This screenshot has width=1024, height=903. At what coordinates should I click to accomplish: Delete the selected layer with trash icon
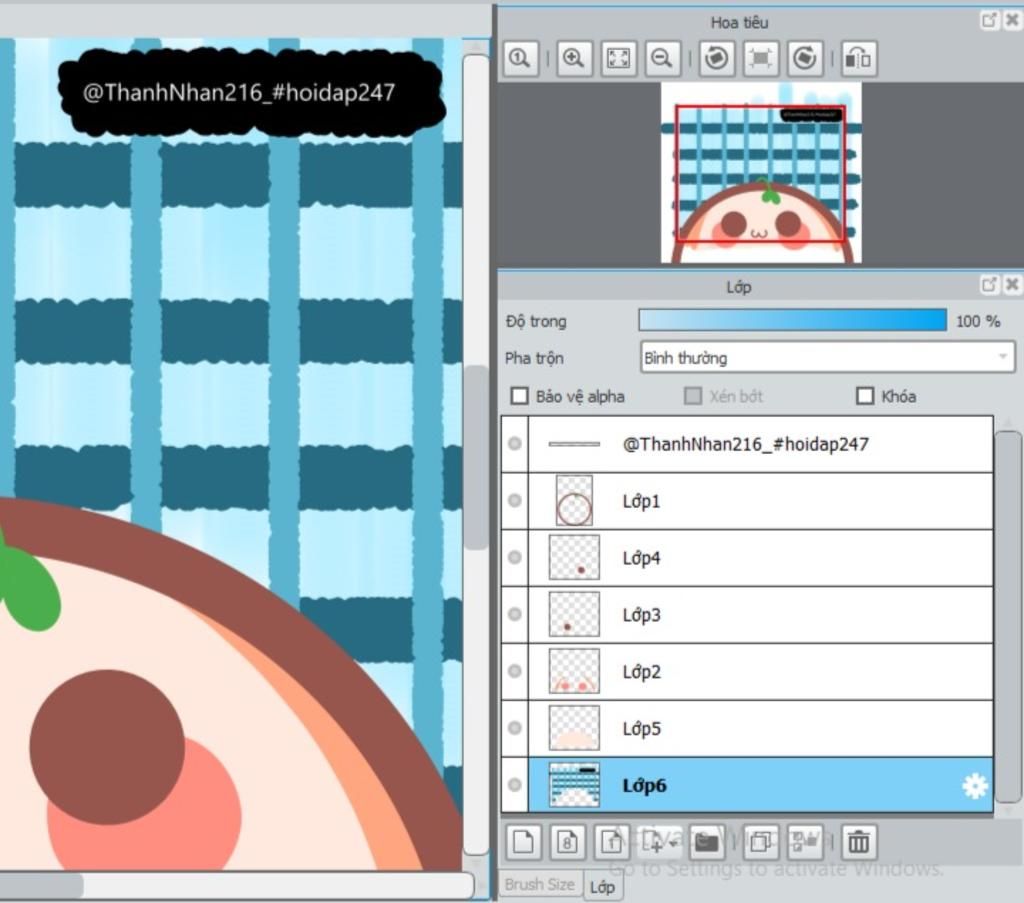(x=859, y=842)
